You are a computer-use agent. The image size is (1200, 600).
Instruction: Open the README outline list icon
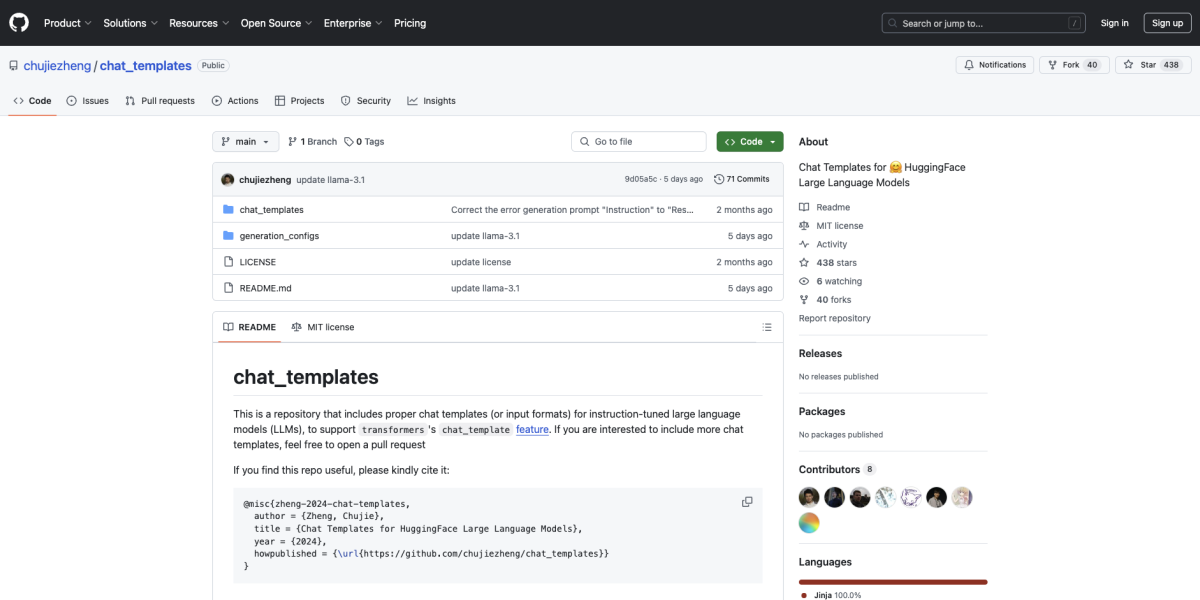[767, 327]
